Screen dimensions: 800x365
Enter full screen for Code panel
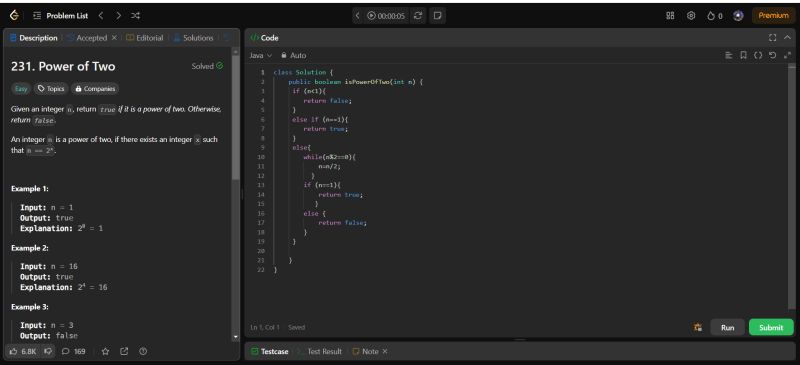(772, 38)
